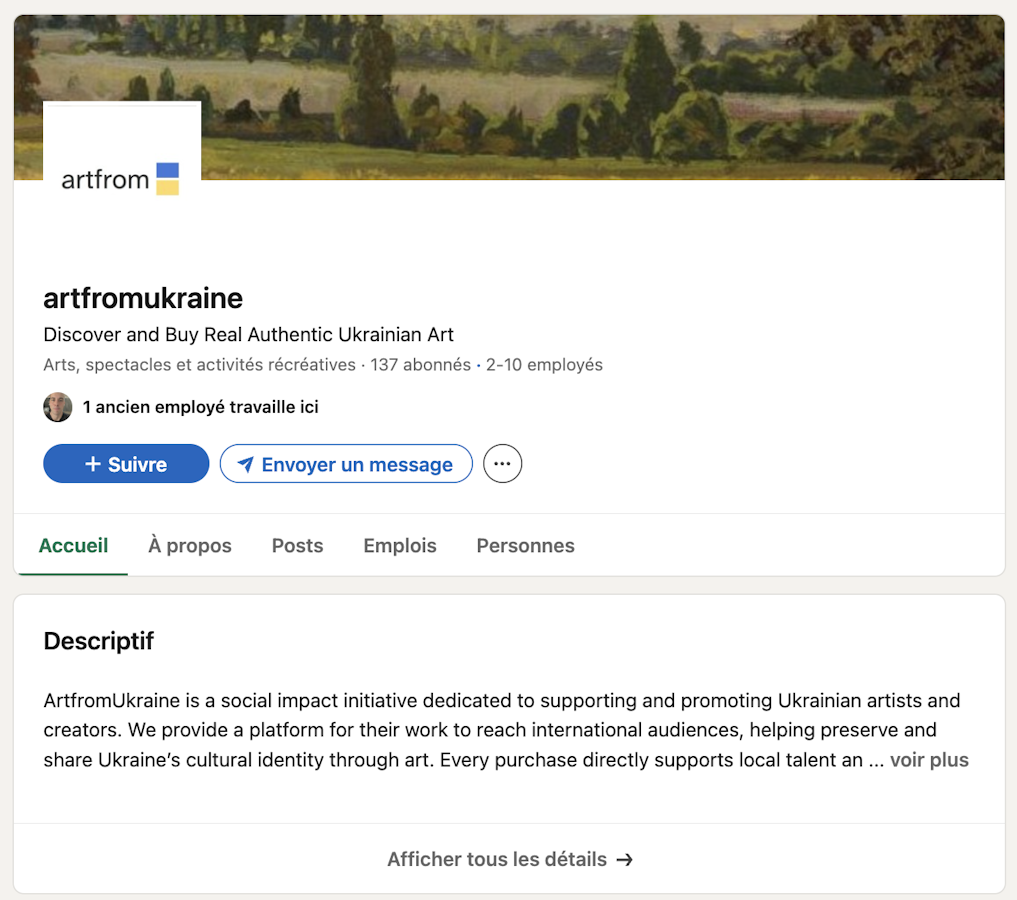The image size is (1017, 900).
Task: Follow the artfromukraine page with Suivre
Action: click(126, 464)
